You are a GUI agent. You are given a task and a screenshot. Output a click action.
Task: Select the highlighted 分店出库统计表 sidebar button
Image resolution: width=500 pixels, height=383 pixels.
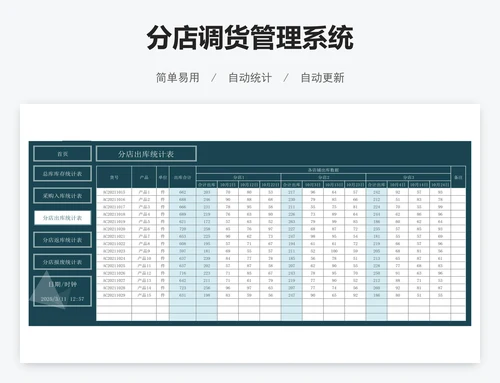[62, 218]
